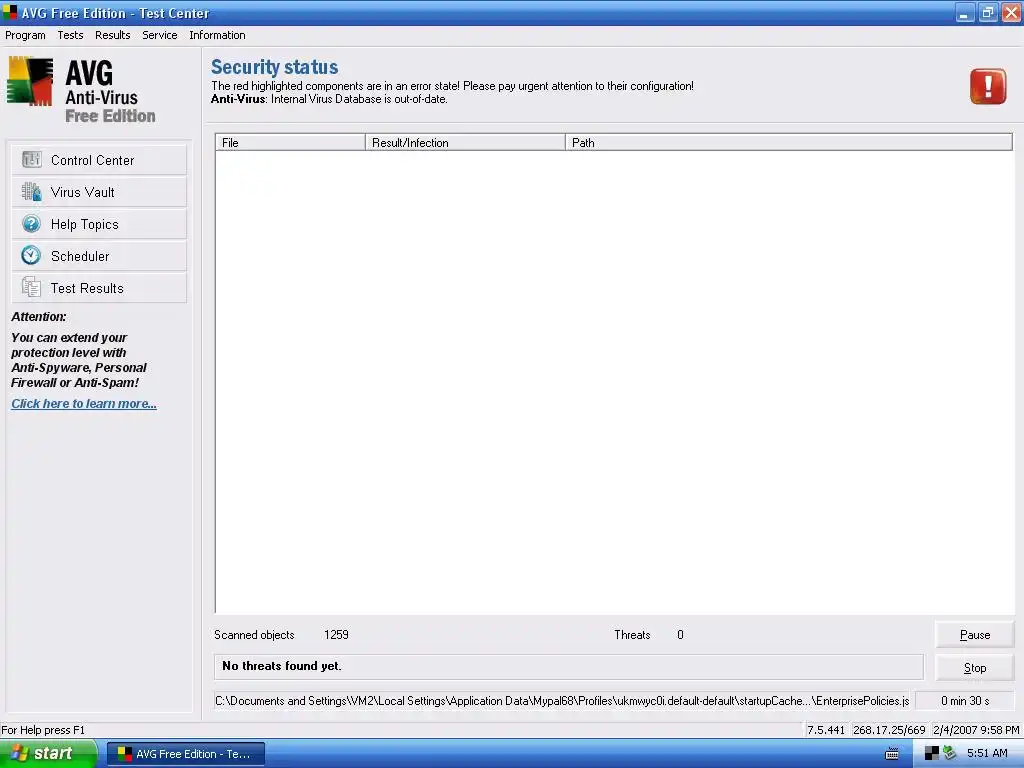Screen dimensions: 1024x768
Task: Open the Results menu
Action: tap(112, 35)
